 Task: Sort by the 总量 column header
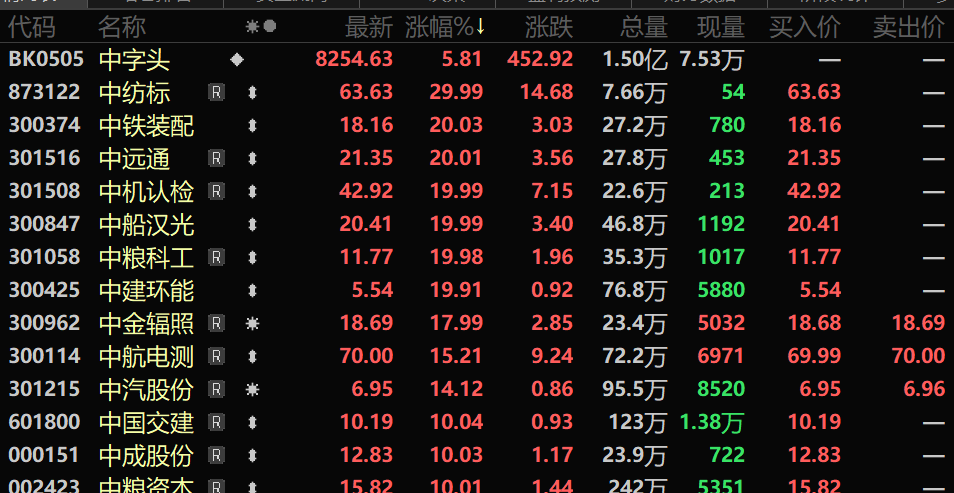644,27
